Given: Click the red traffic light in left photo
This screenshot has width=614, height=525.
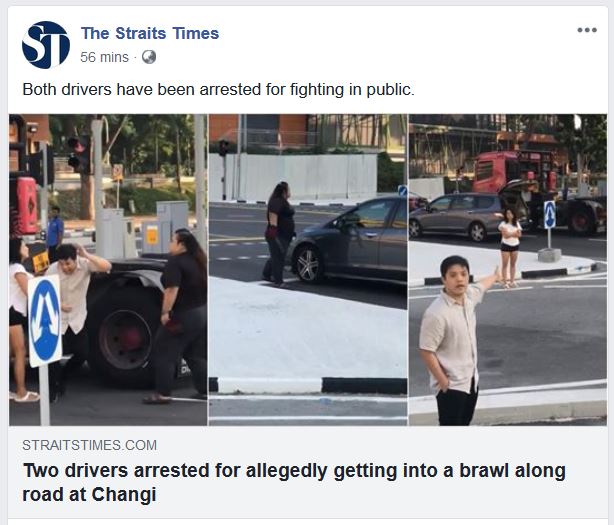Looking at the screenshot, I should (78, 155).
